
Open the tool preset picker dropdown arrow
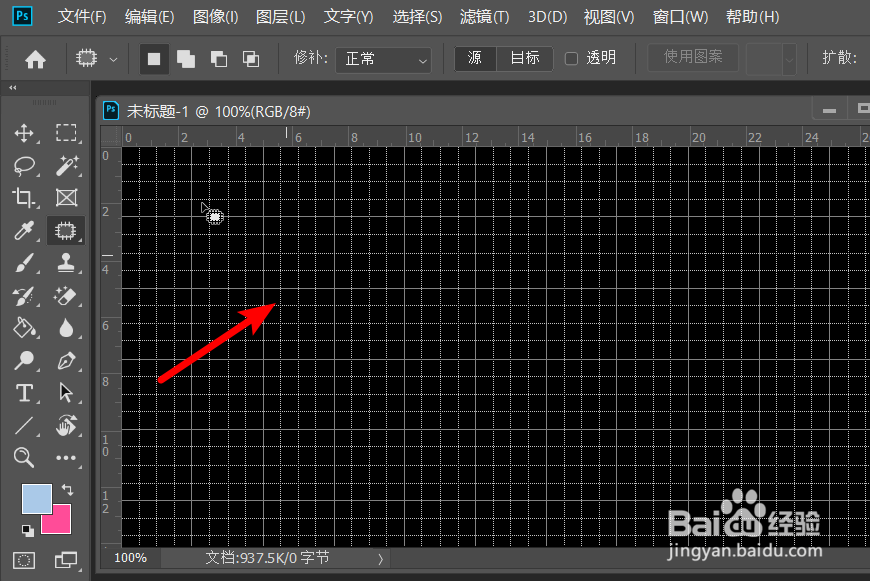click(113, 59)
